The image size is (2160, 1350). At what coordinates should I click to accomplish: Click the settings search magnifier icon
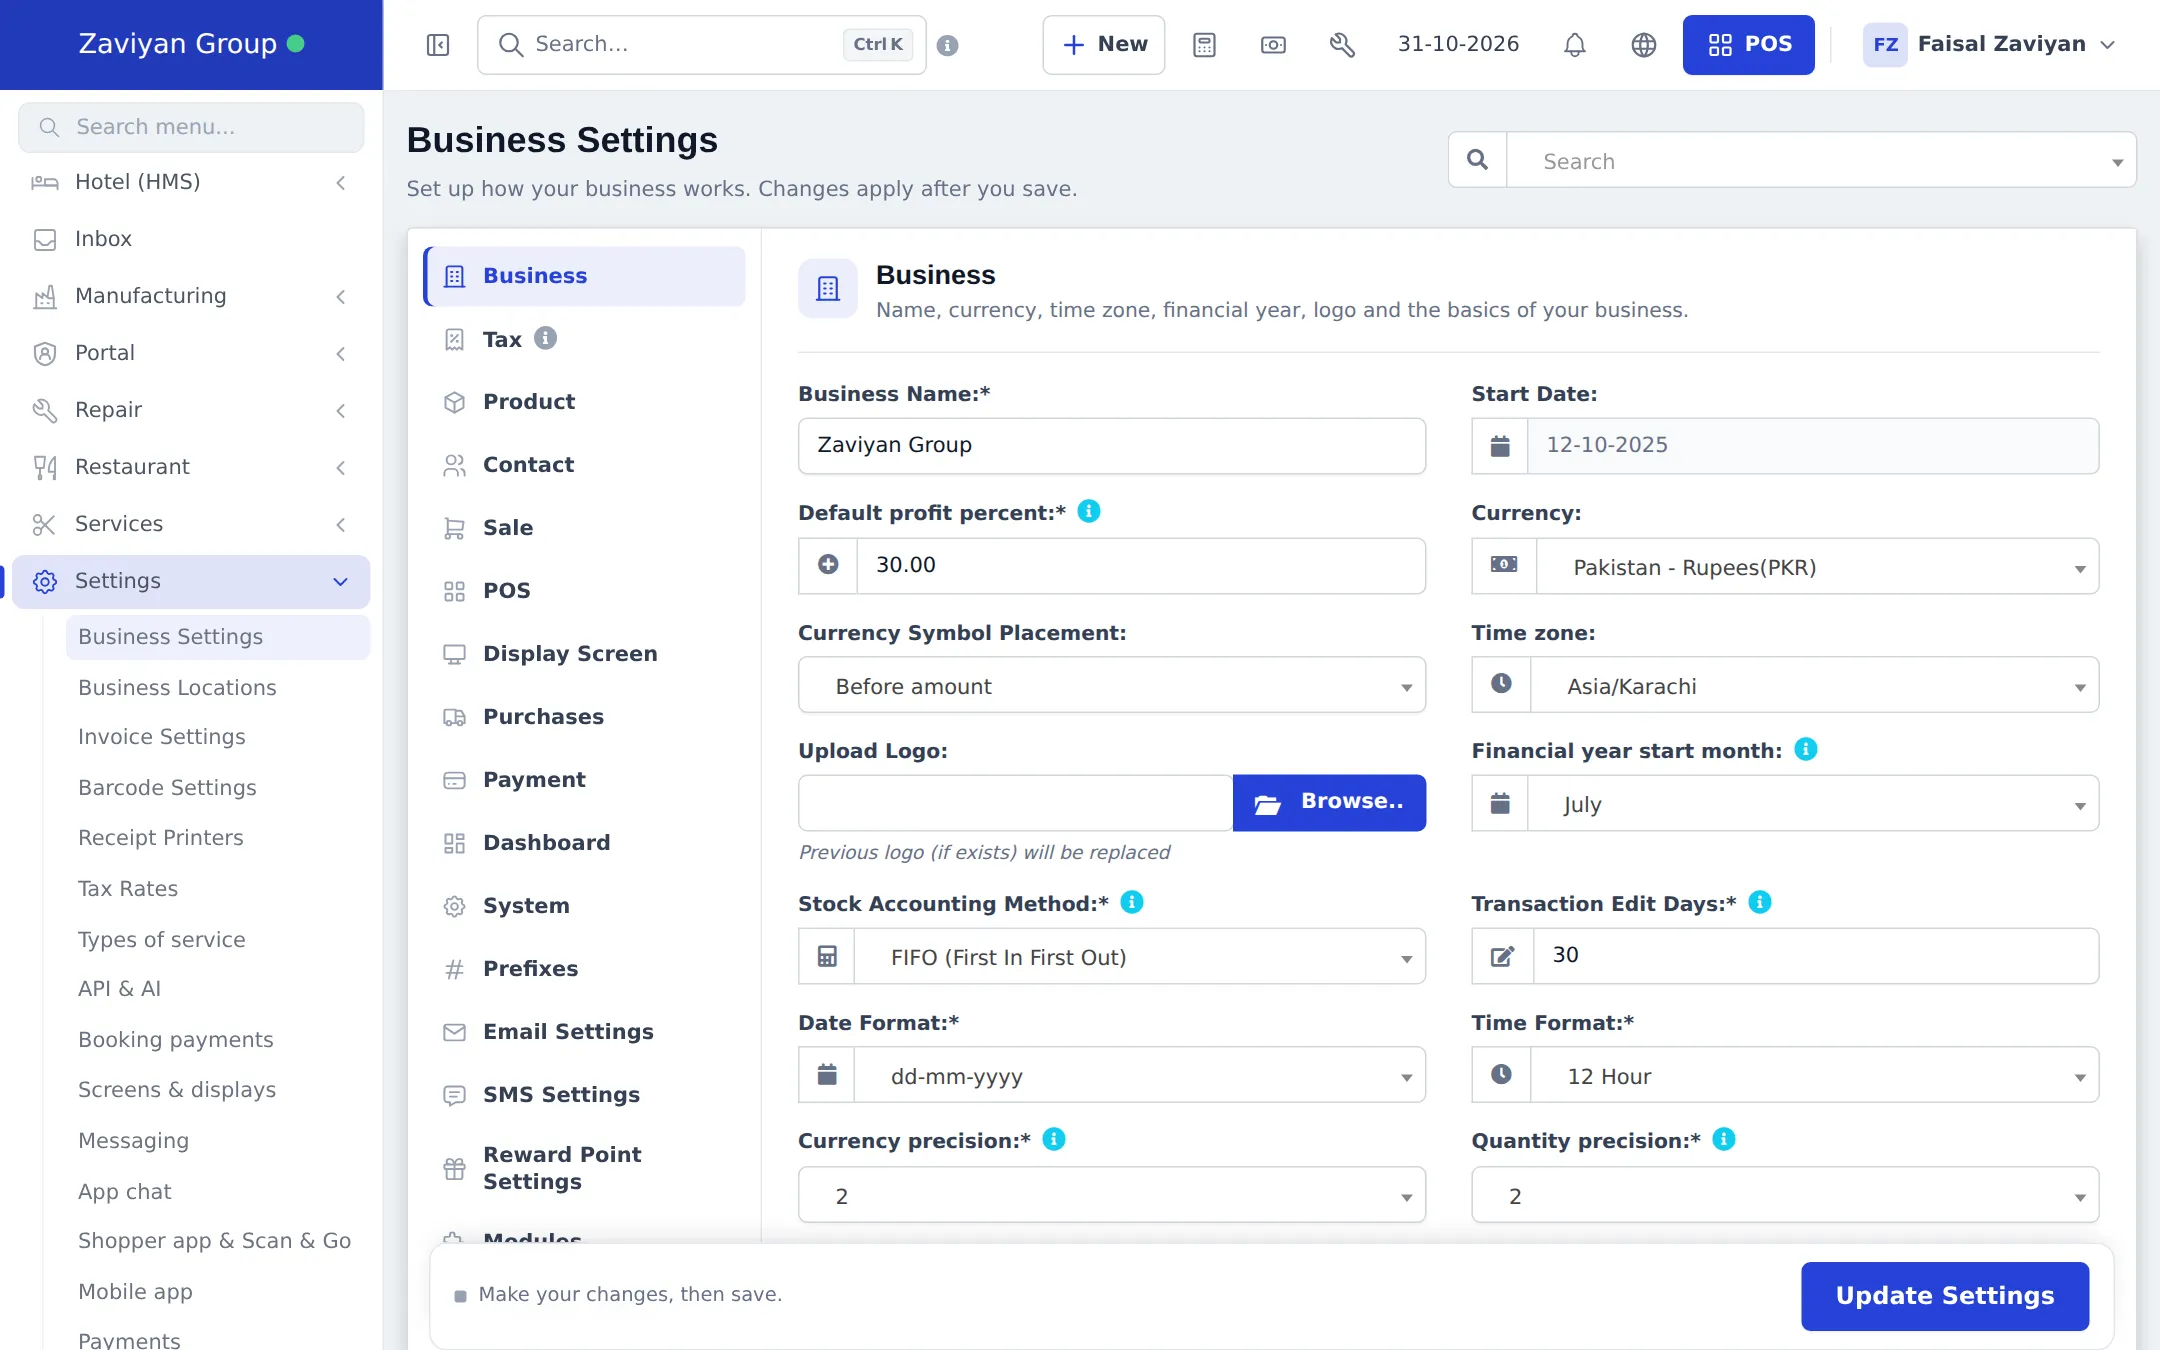point(1477,160)
